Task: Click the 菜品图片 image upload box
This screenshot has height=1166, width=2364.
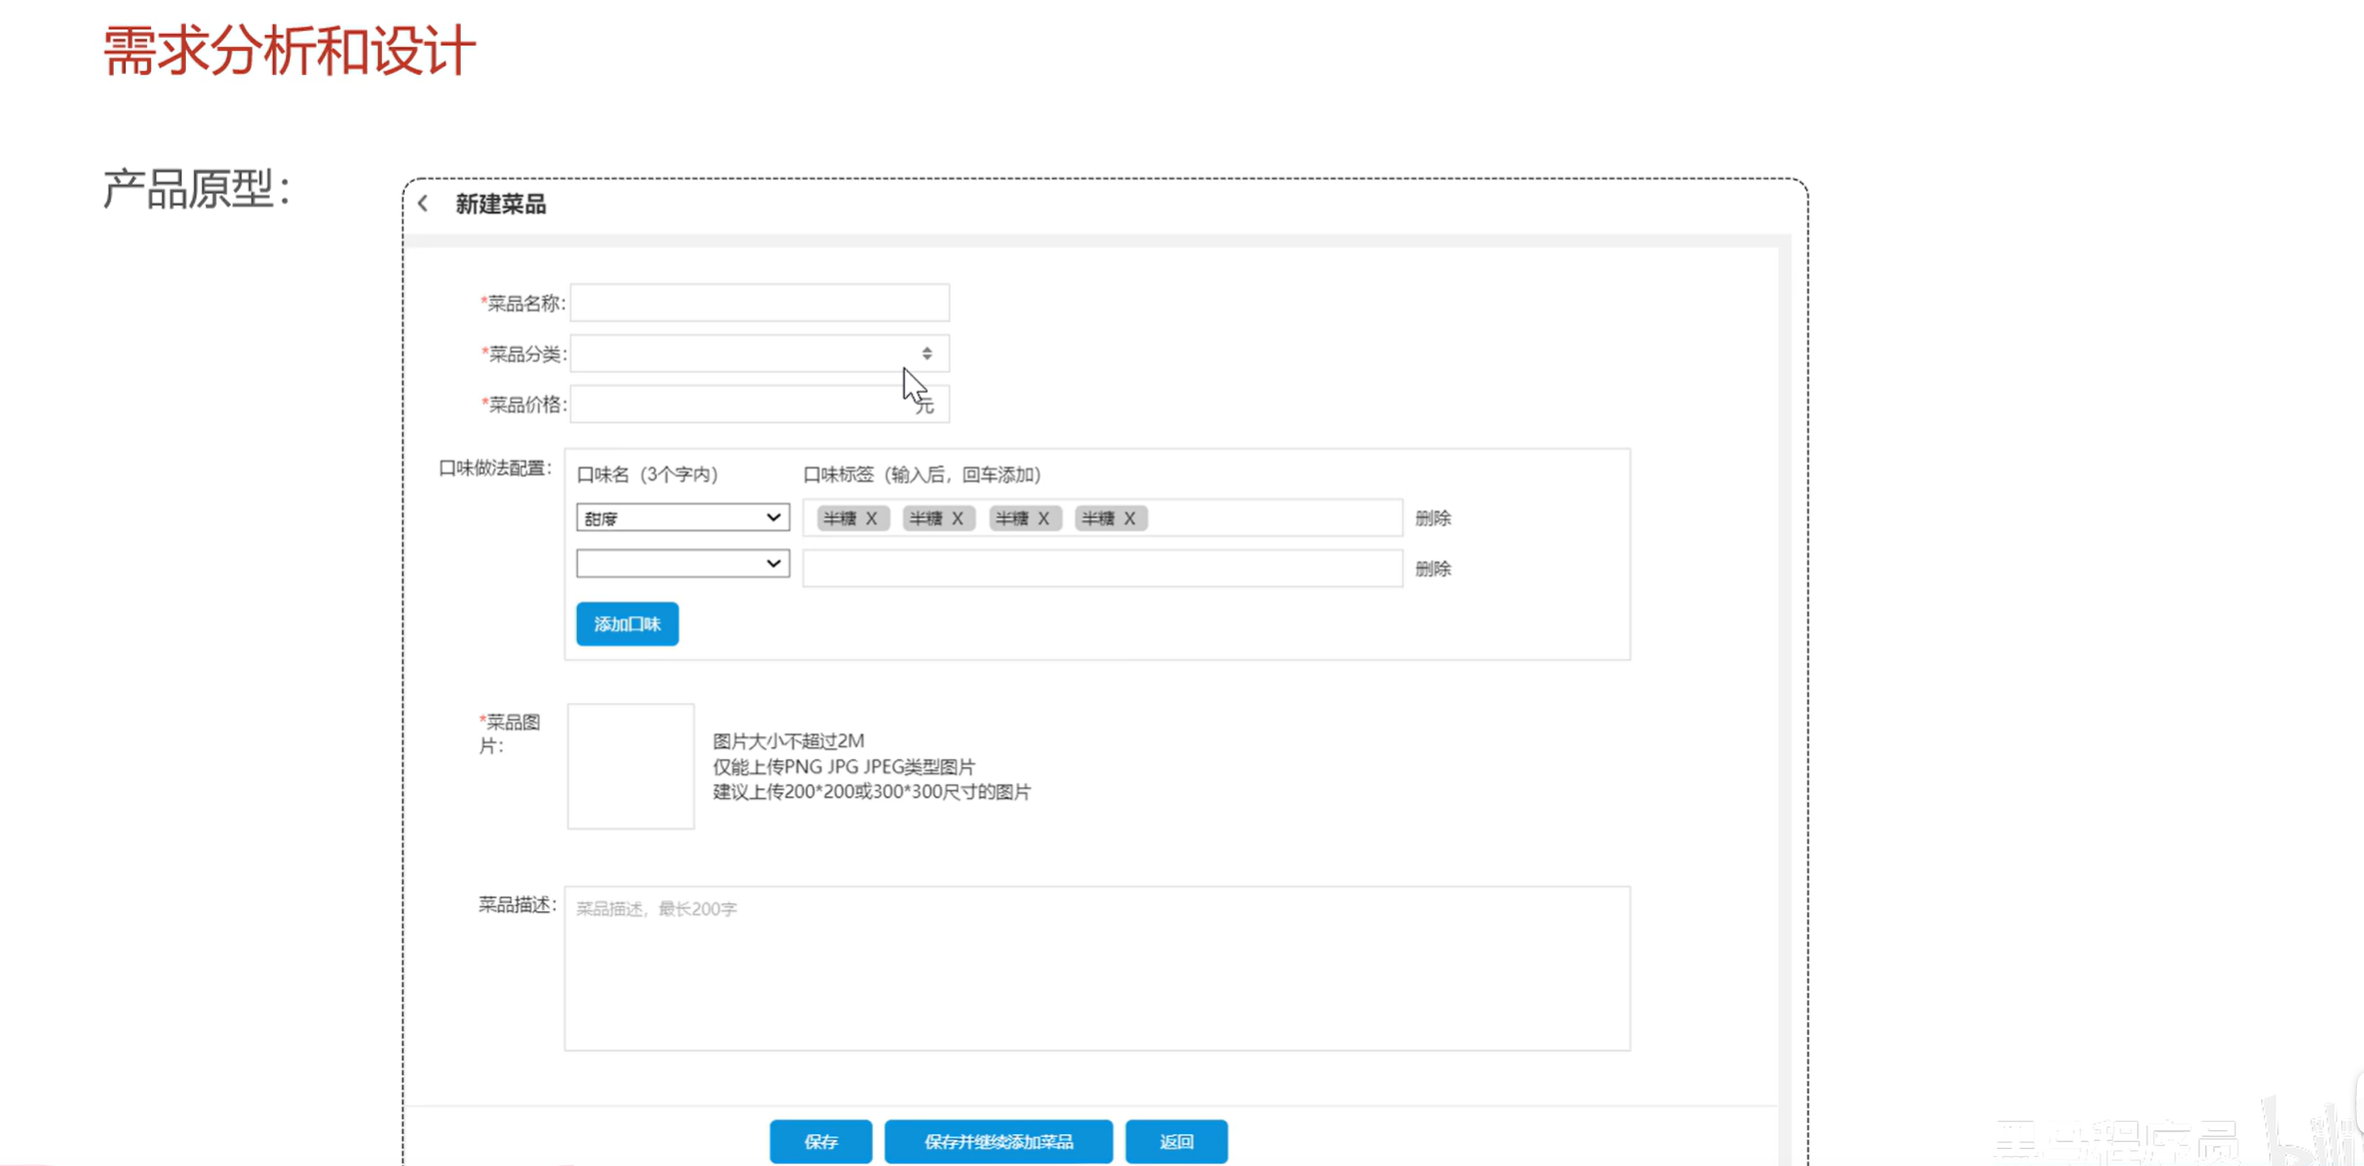Action: click(x=630, y=766)
